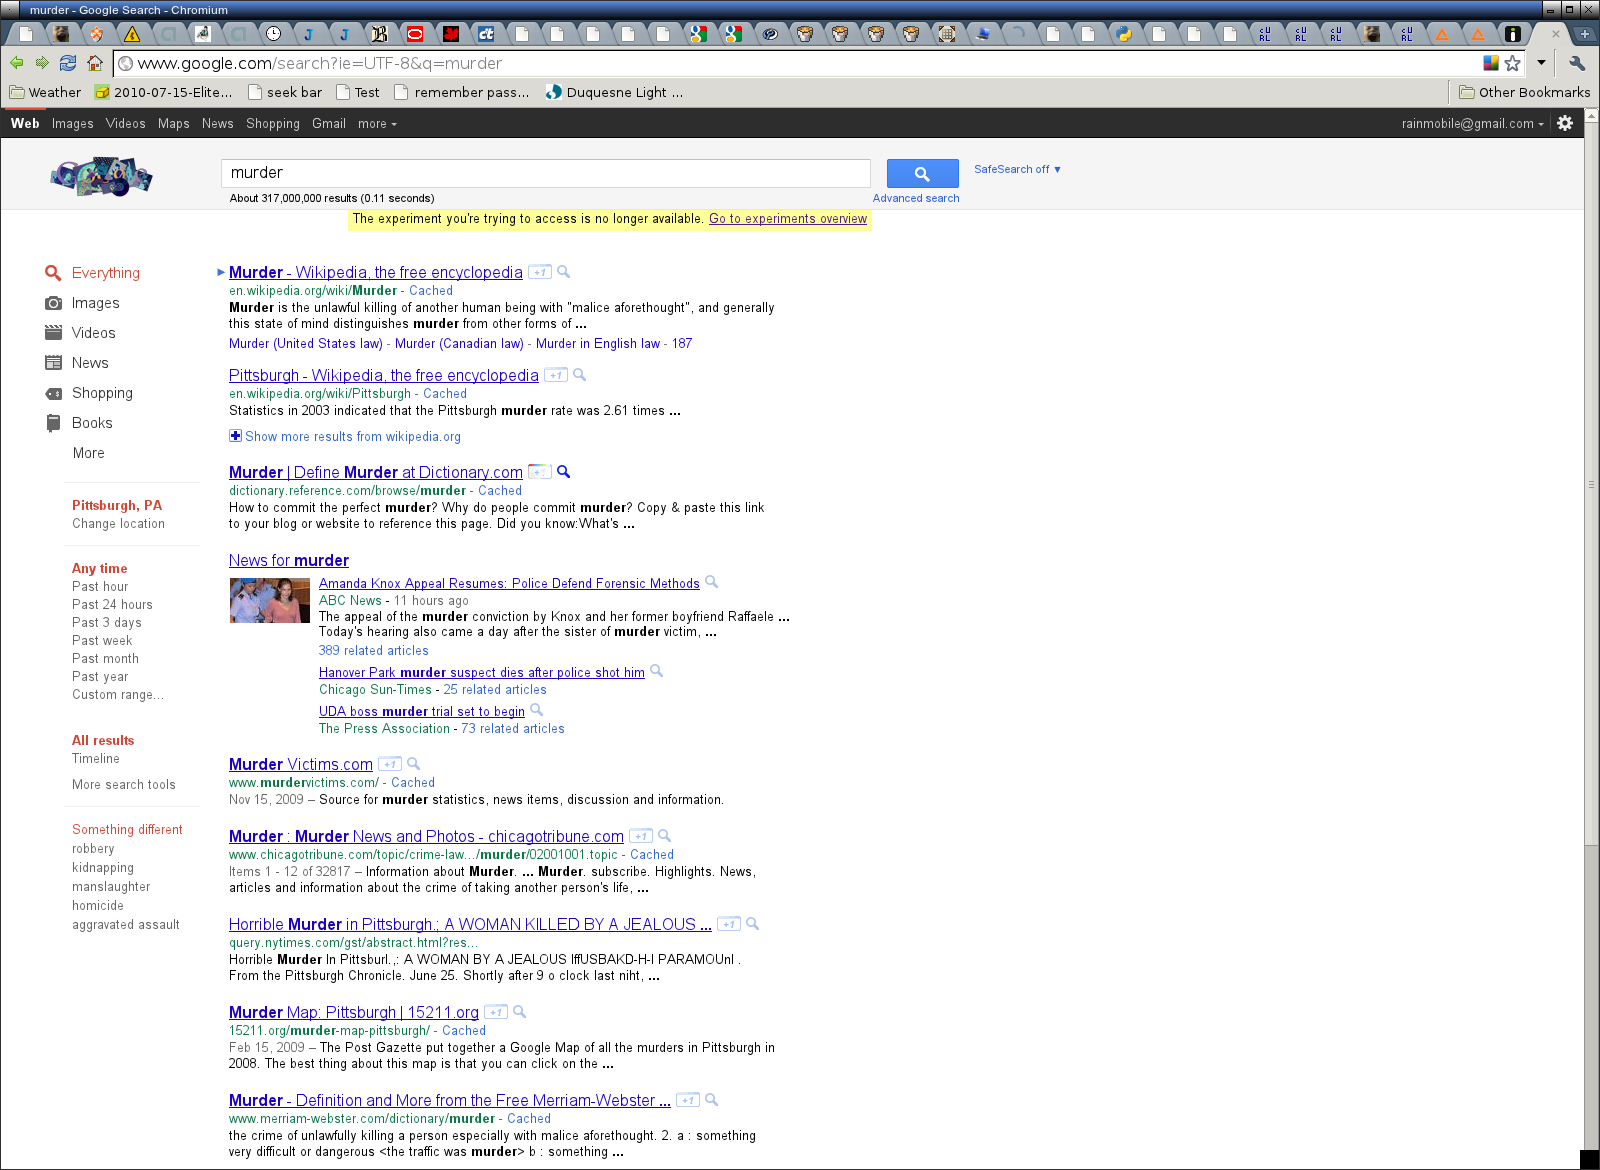1600x1170 pixels.
Task: Click the related search manslaughter
Action: (x=111, y=887)
